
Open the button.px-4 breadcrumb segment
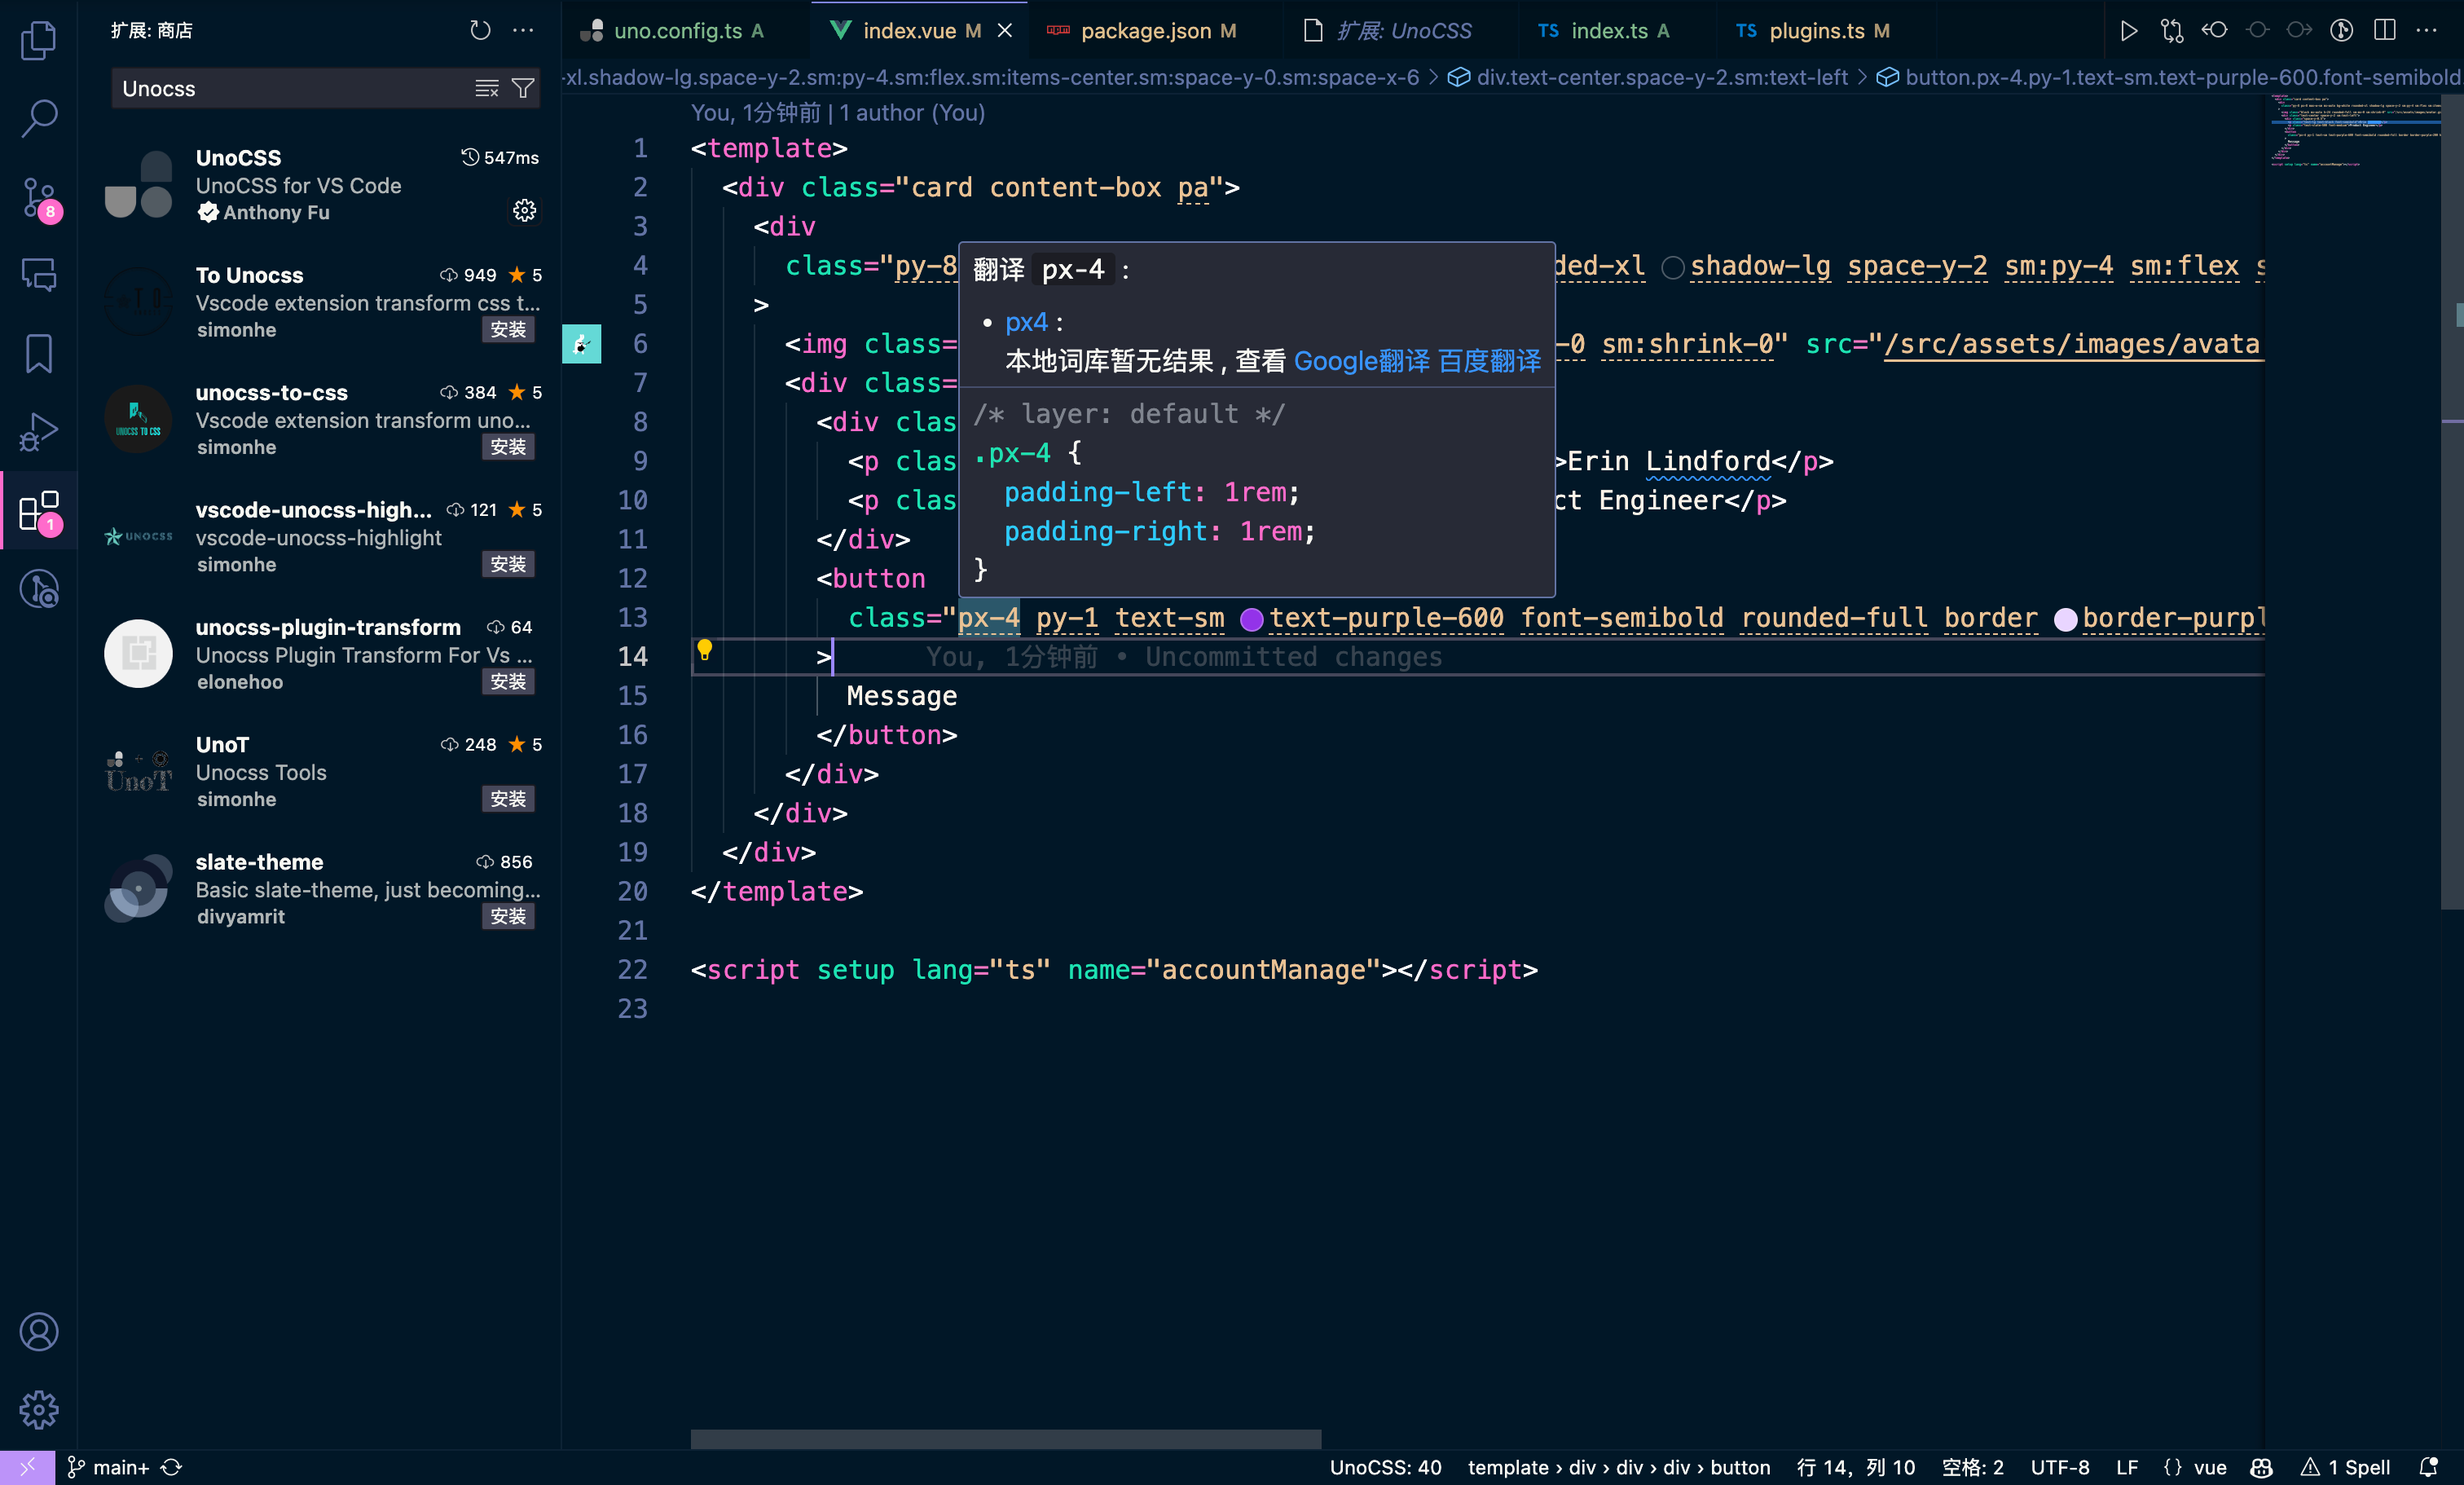pos(2170,77)
